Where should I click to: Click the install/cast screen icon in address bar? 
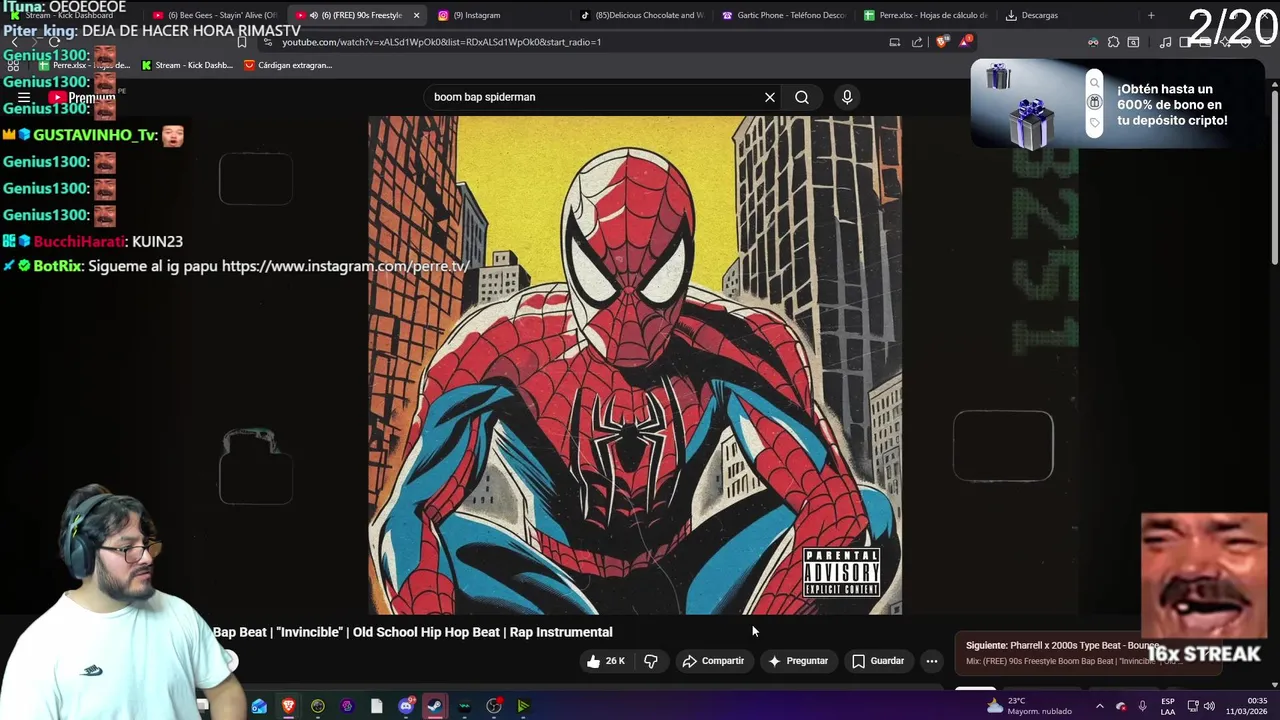[x=895, y=42]
